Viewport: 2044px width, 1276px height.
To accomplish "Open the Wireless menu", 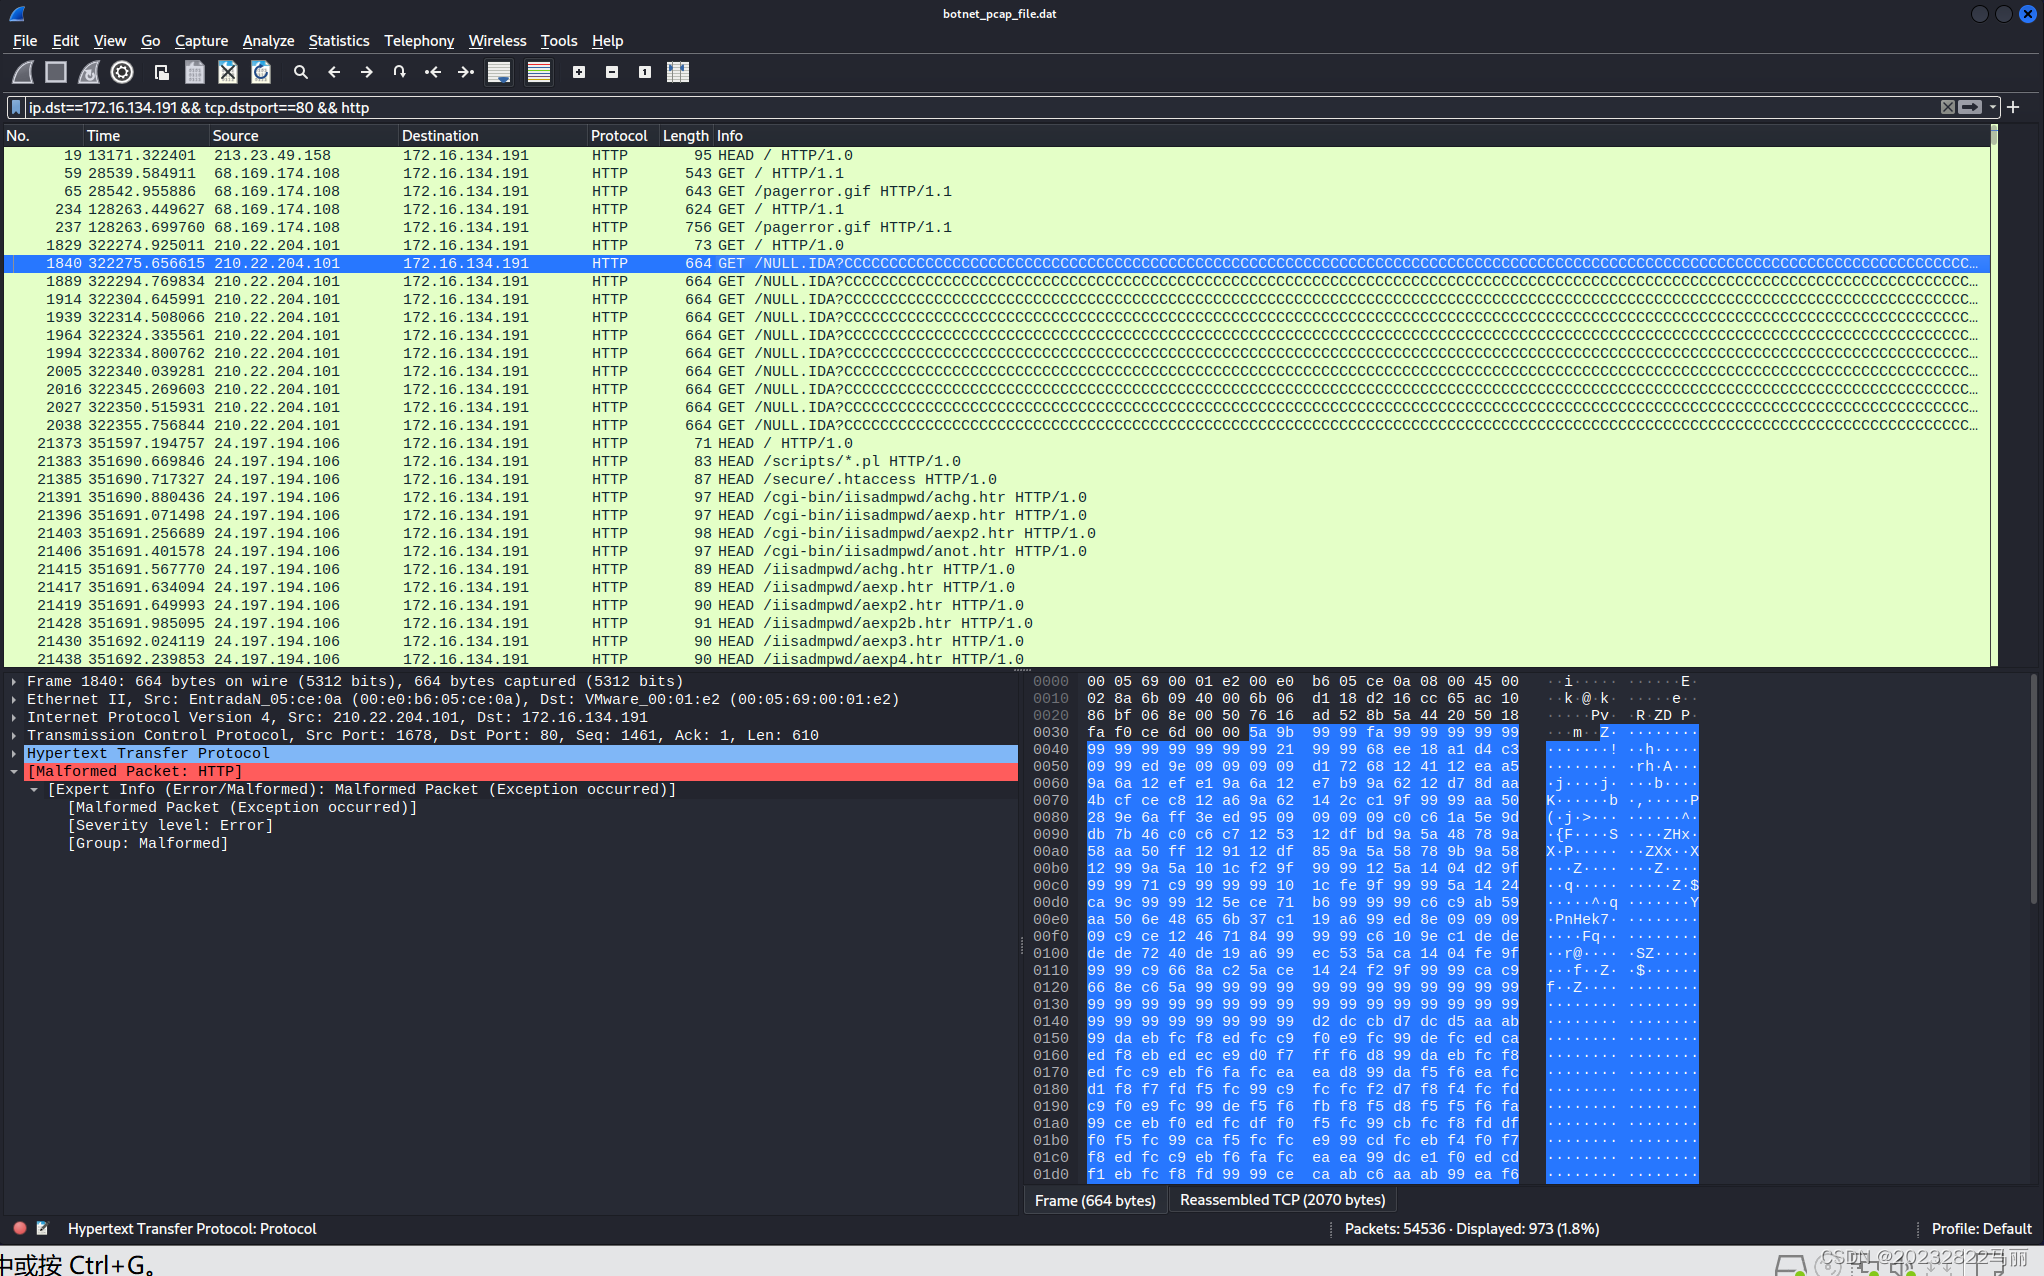I will 497,40.
